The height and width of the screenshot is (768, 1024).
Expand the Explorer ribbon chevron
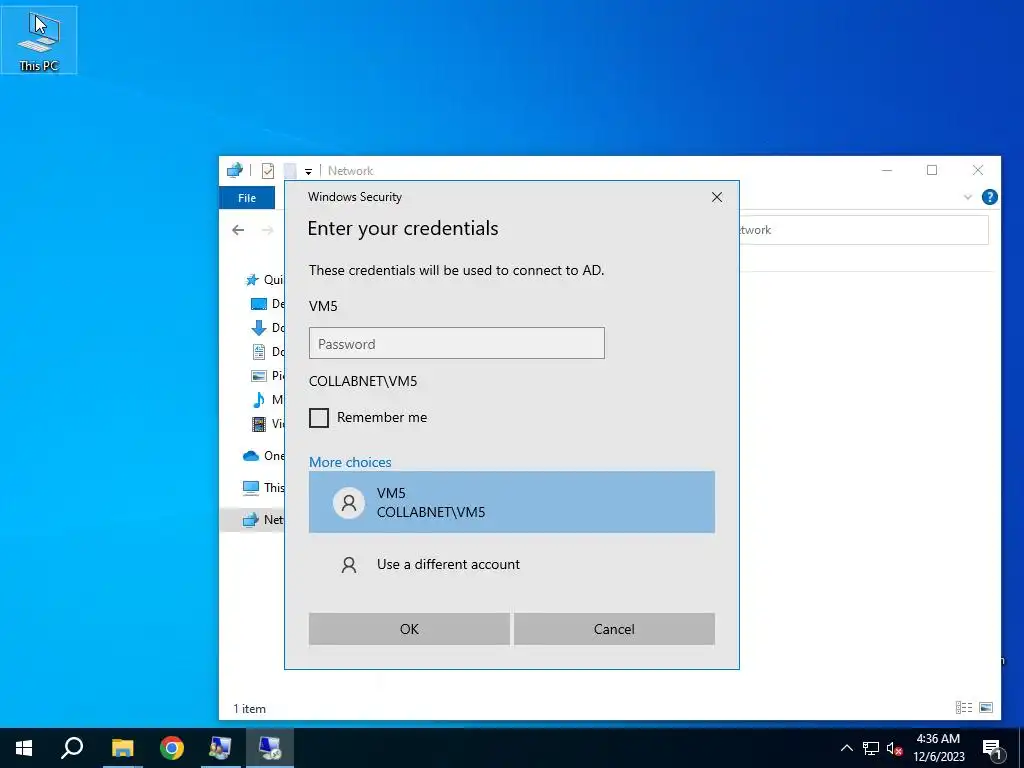[968, 197]
